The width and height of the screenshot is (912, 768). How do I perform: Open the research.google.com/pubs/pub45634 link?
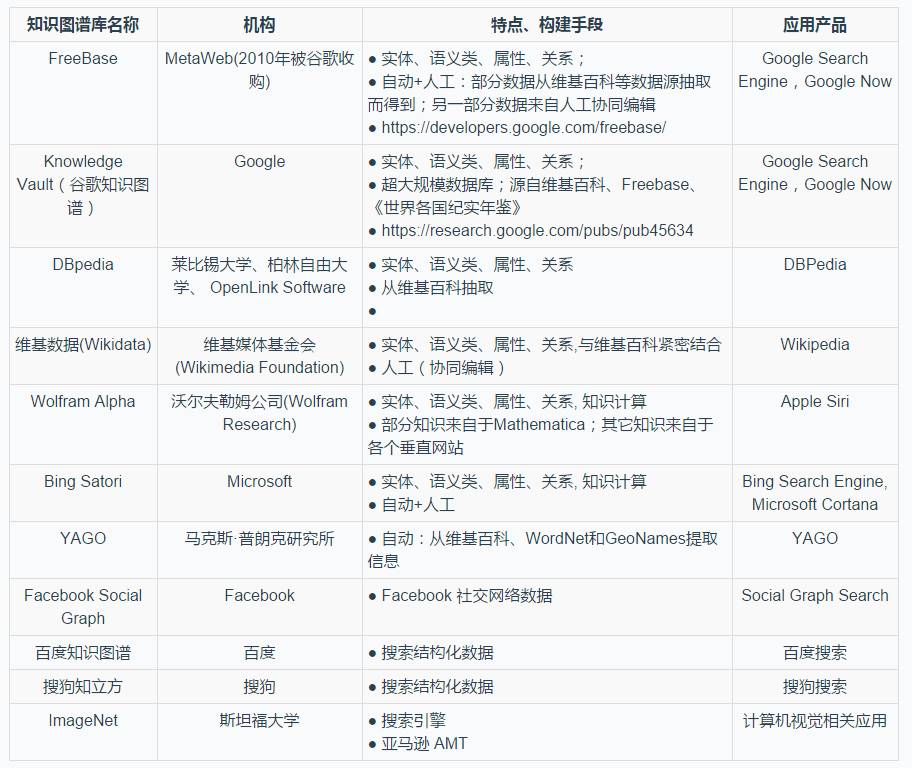(x=537, y=231)
